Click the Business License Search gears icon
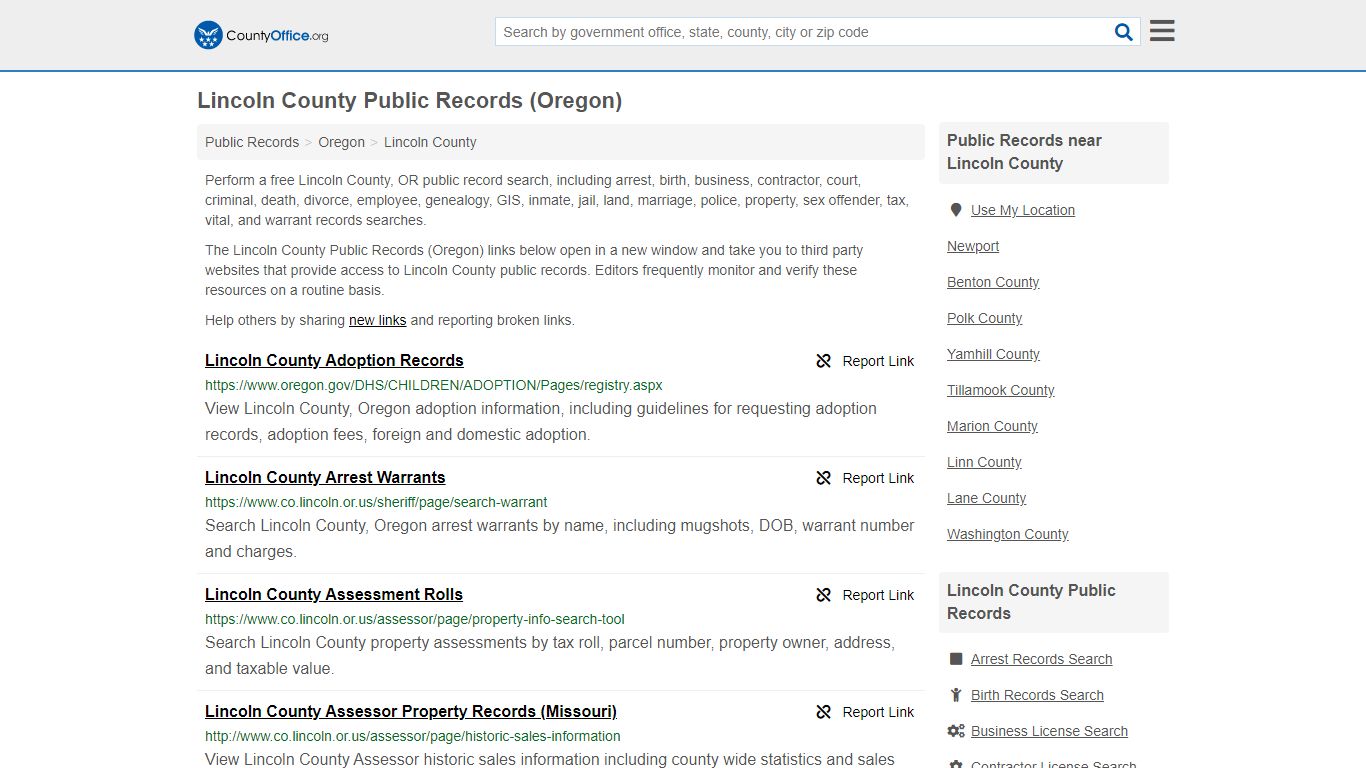Viewport: 1366px width, 768px height. point(956,731)
